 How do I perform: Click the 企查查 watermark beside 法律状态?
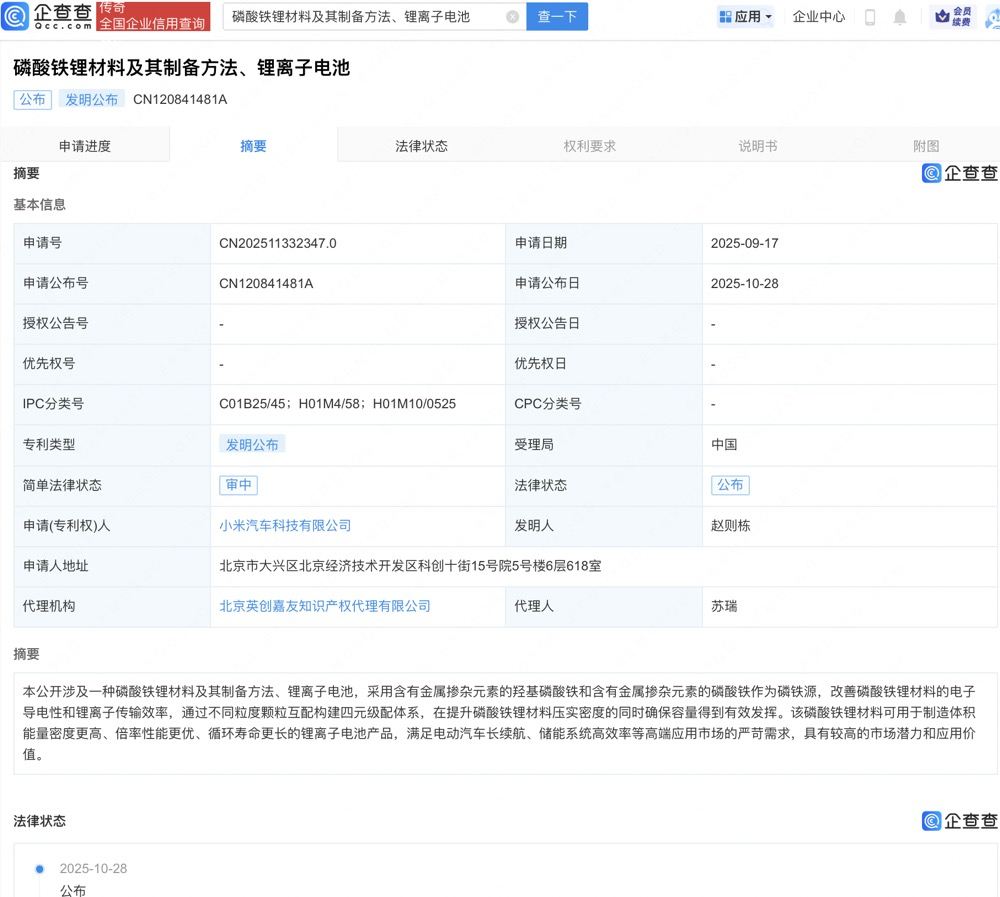coord(959,821)
